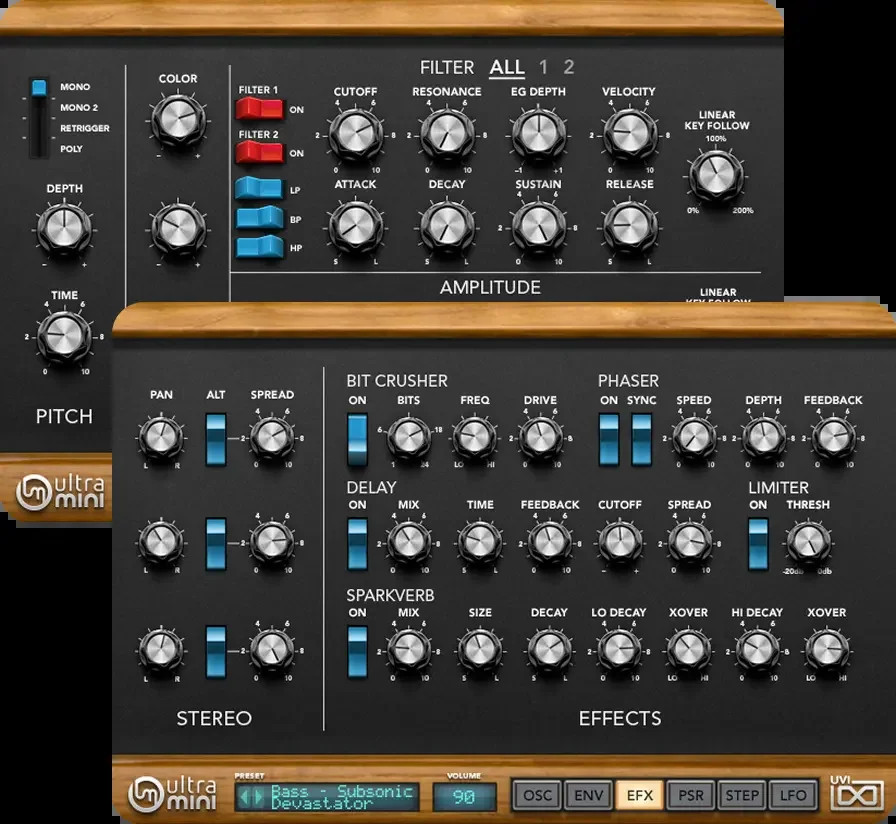Switch to the OSC tab

pyautogui.click(x=537, y=795)
